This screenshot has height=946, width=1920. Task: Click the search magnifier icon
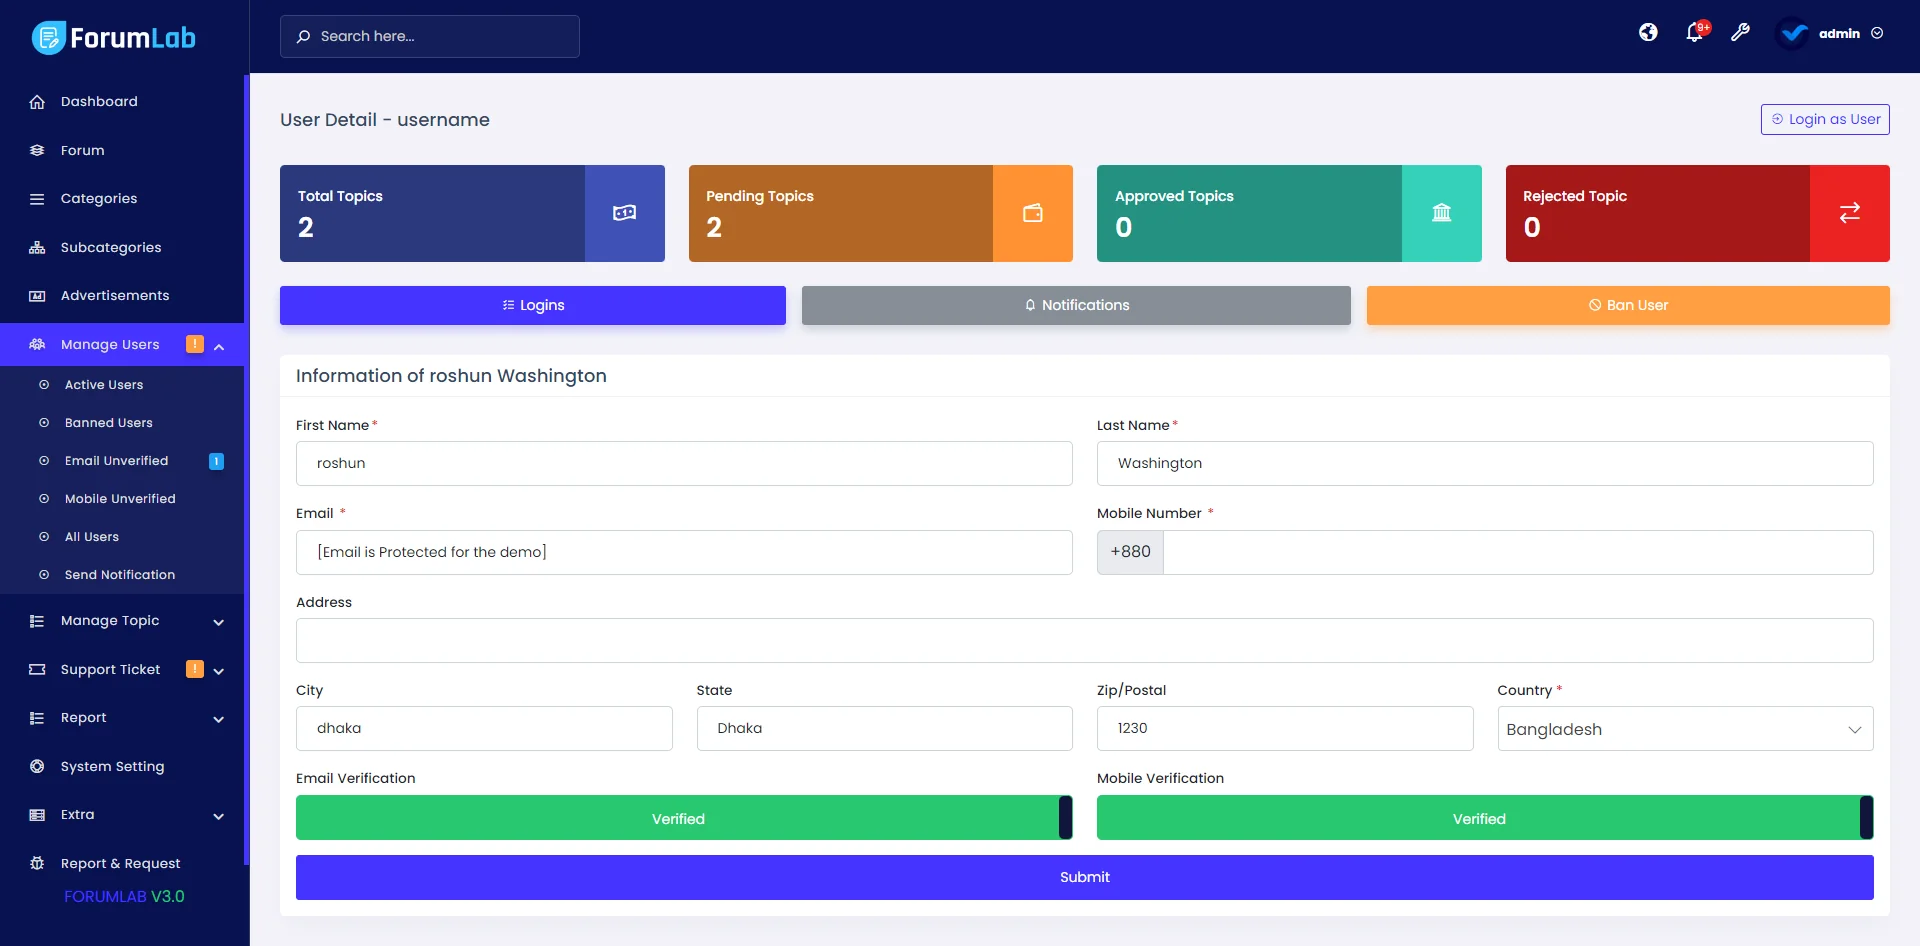[303, 36]
